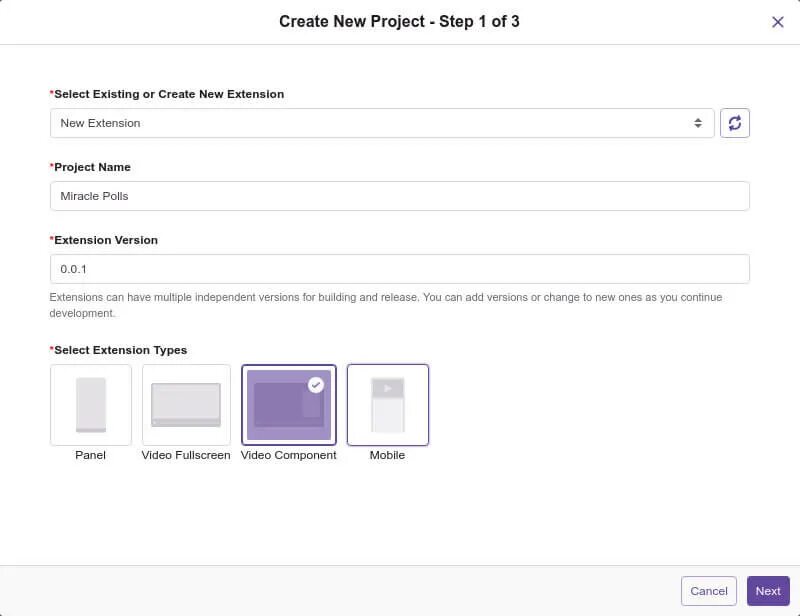This screenshot has height=616, width=800.
Task: Click the play triangle inside Mobile icon
Action: (x=388, y=387)
